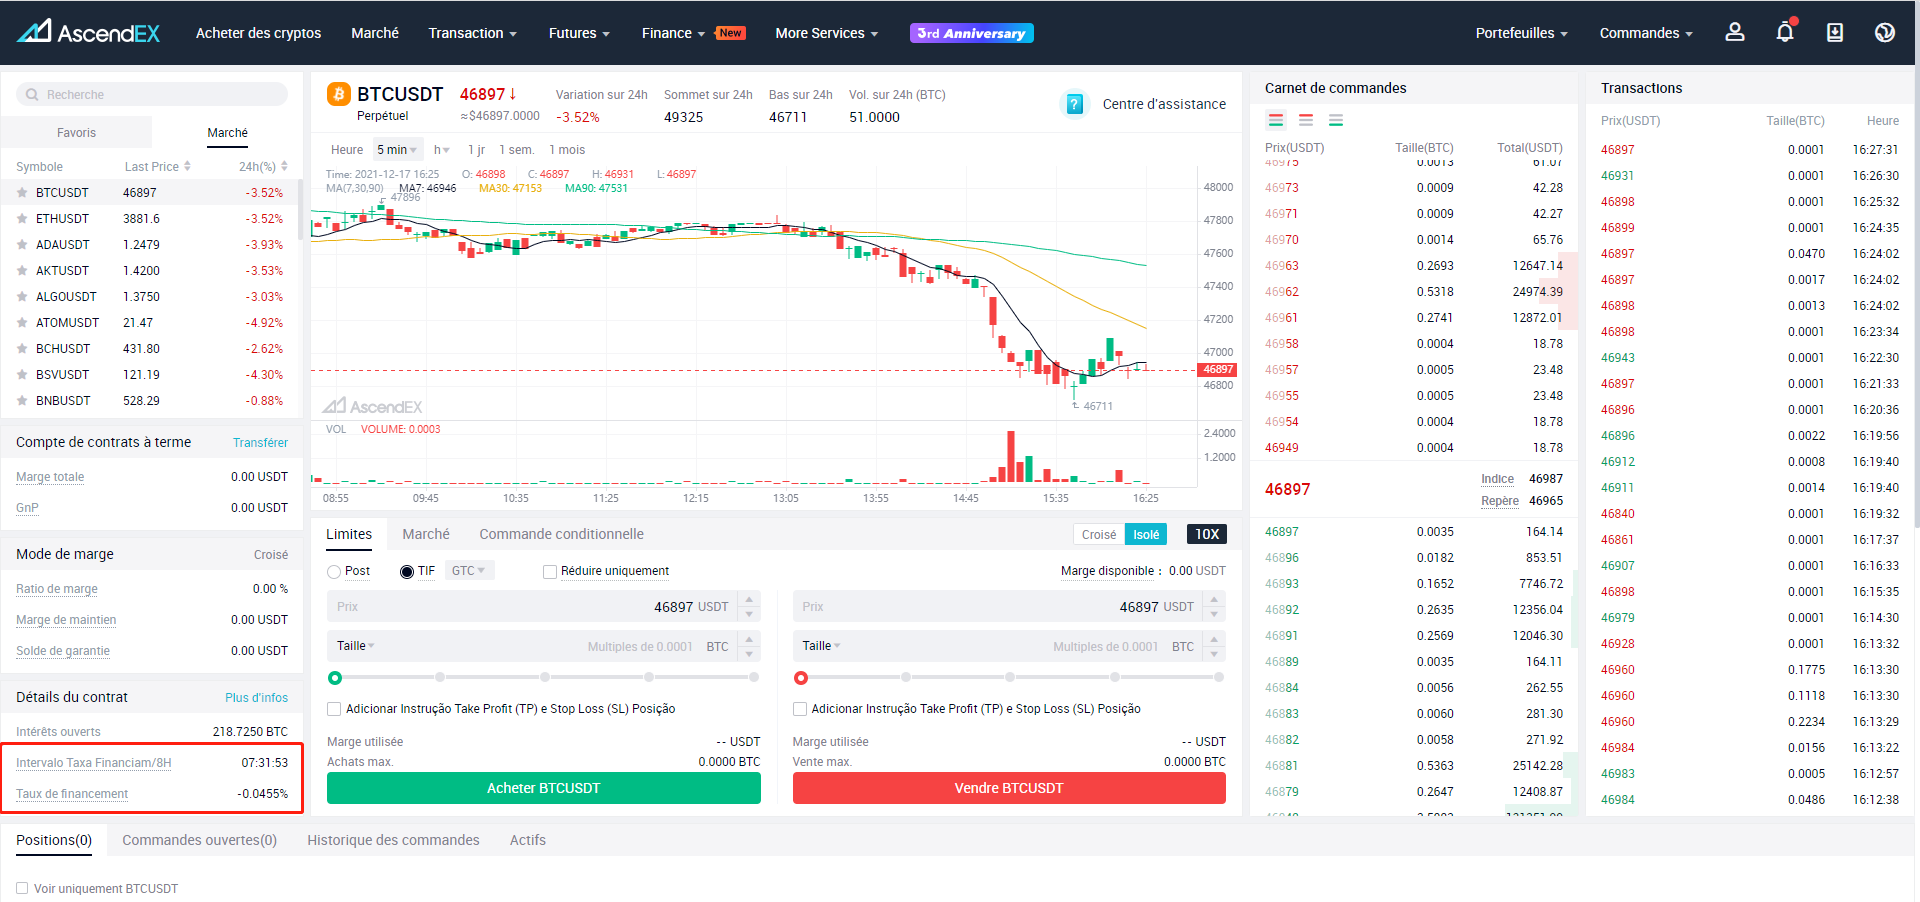Open the 5 min interval dropdown
This screenshot has width=1920, height=902.
(397, 150)
